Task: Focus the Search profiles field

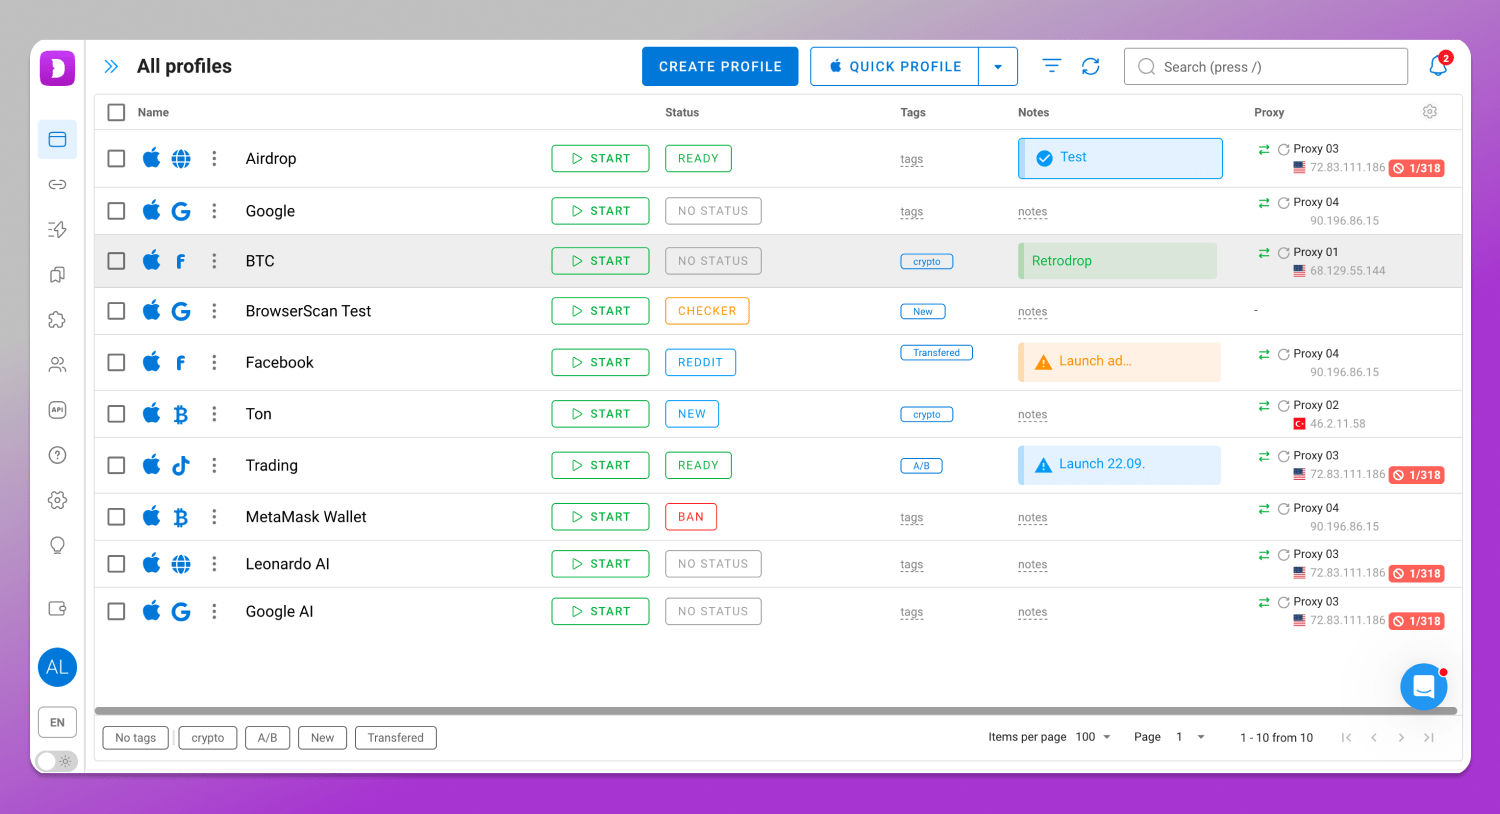Action: (1266, 67)
